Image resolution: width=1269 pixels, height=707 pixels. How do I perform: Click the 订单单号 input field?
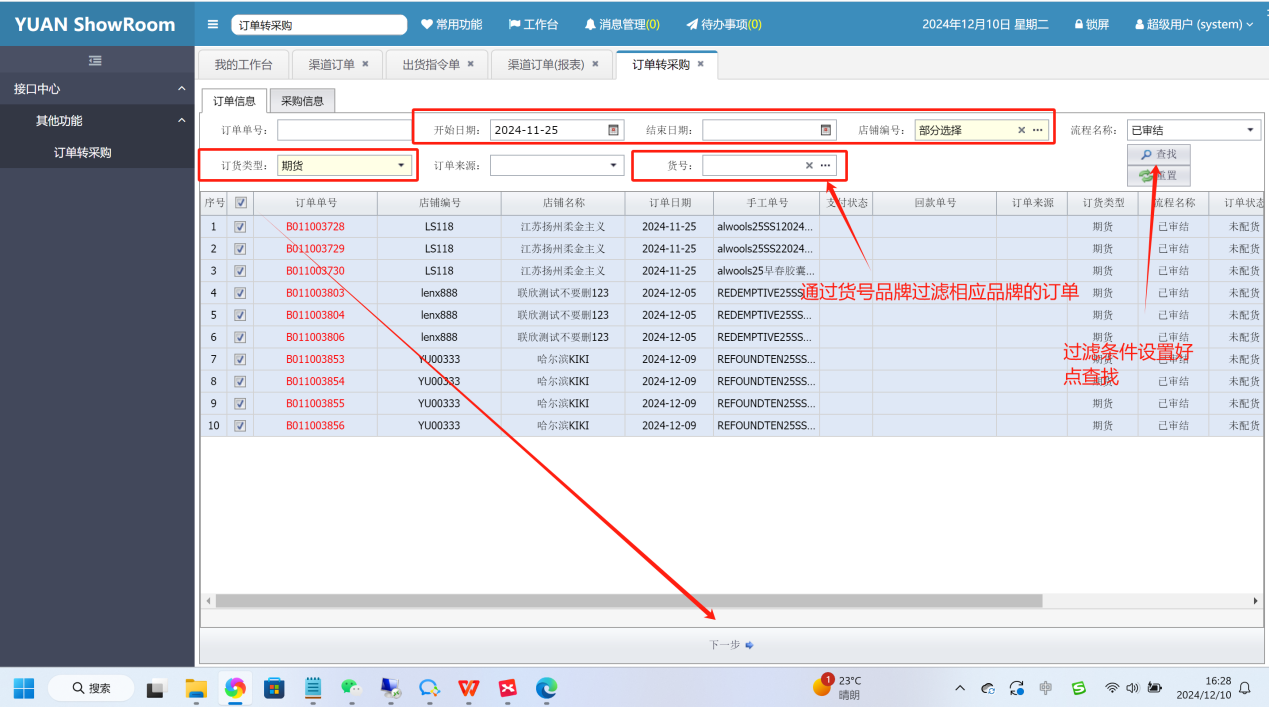pos(344,130)
